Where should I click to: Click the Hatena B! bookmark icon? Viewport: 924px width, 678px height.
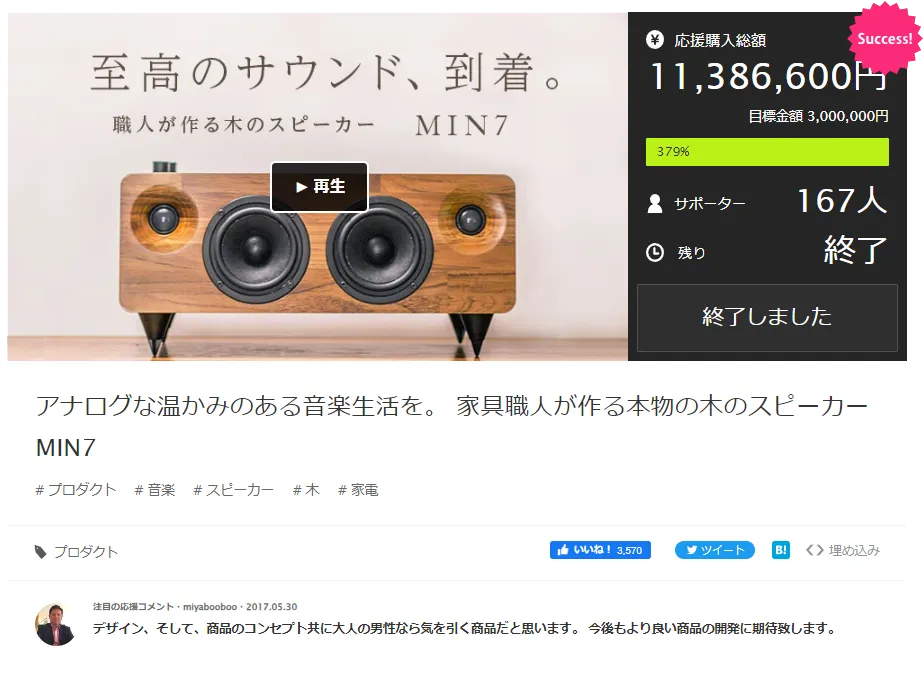tap(781, 550)
